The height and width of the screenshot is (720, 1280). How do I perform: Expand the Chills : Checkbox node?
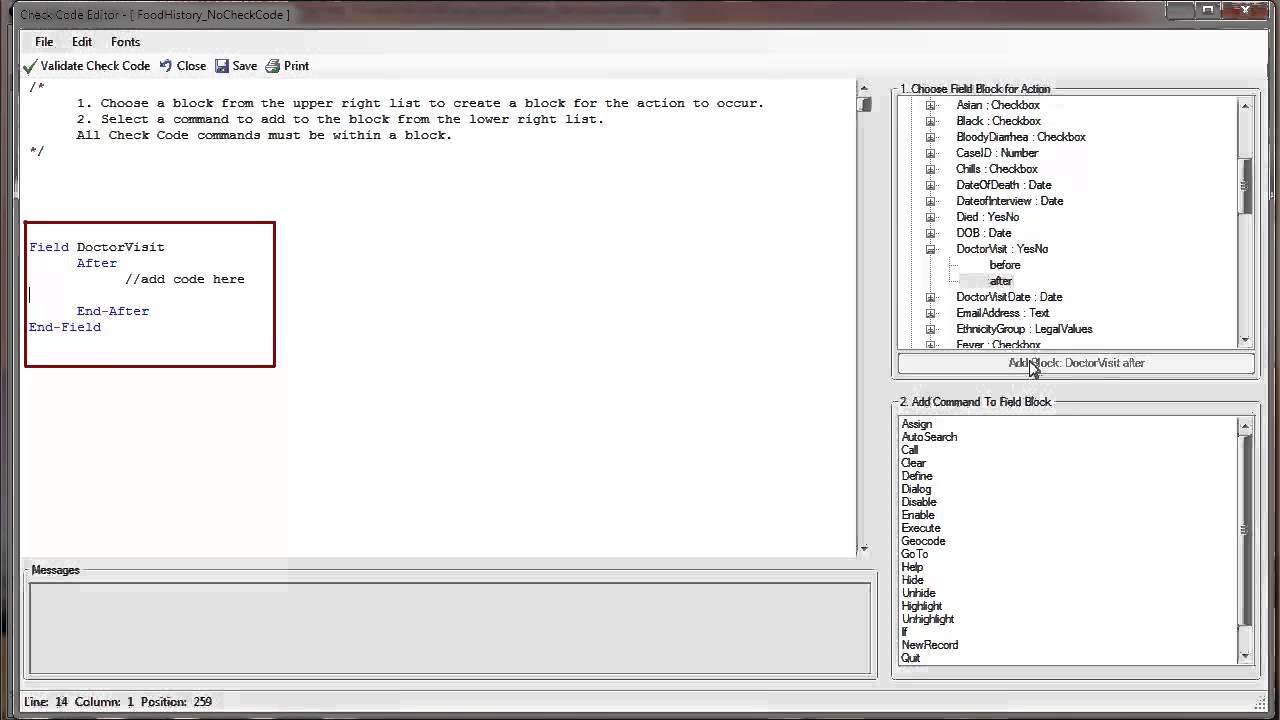point(930,169)
